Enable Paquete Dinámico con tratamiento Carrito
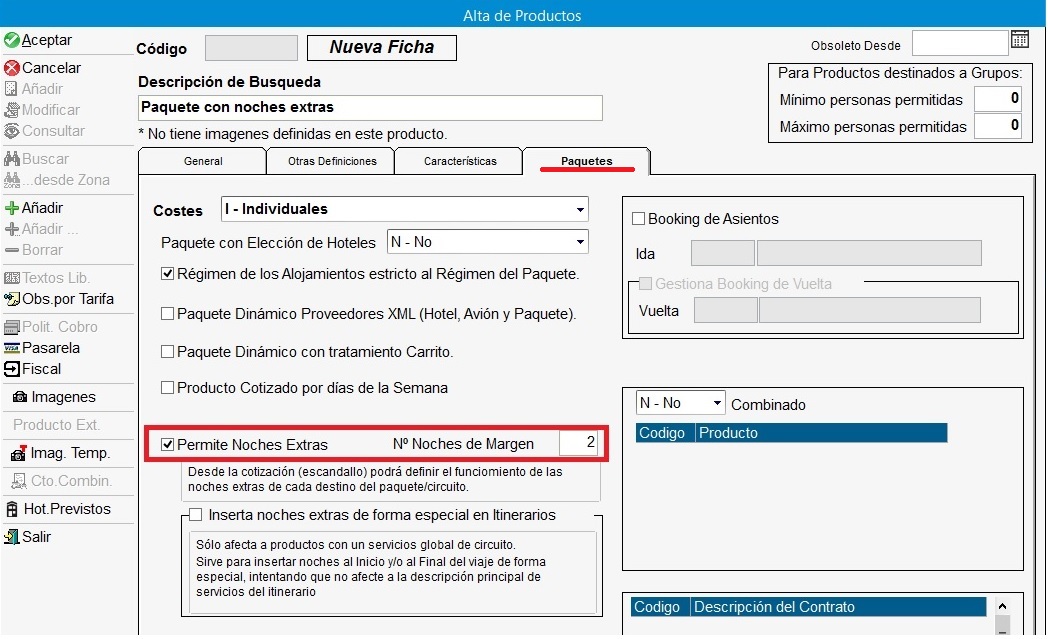The height and width of the screenshot is (639, 1048). click(168, 352)
